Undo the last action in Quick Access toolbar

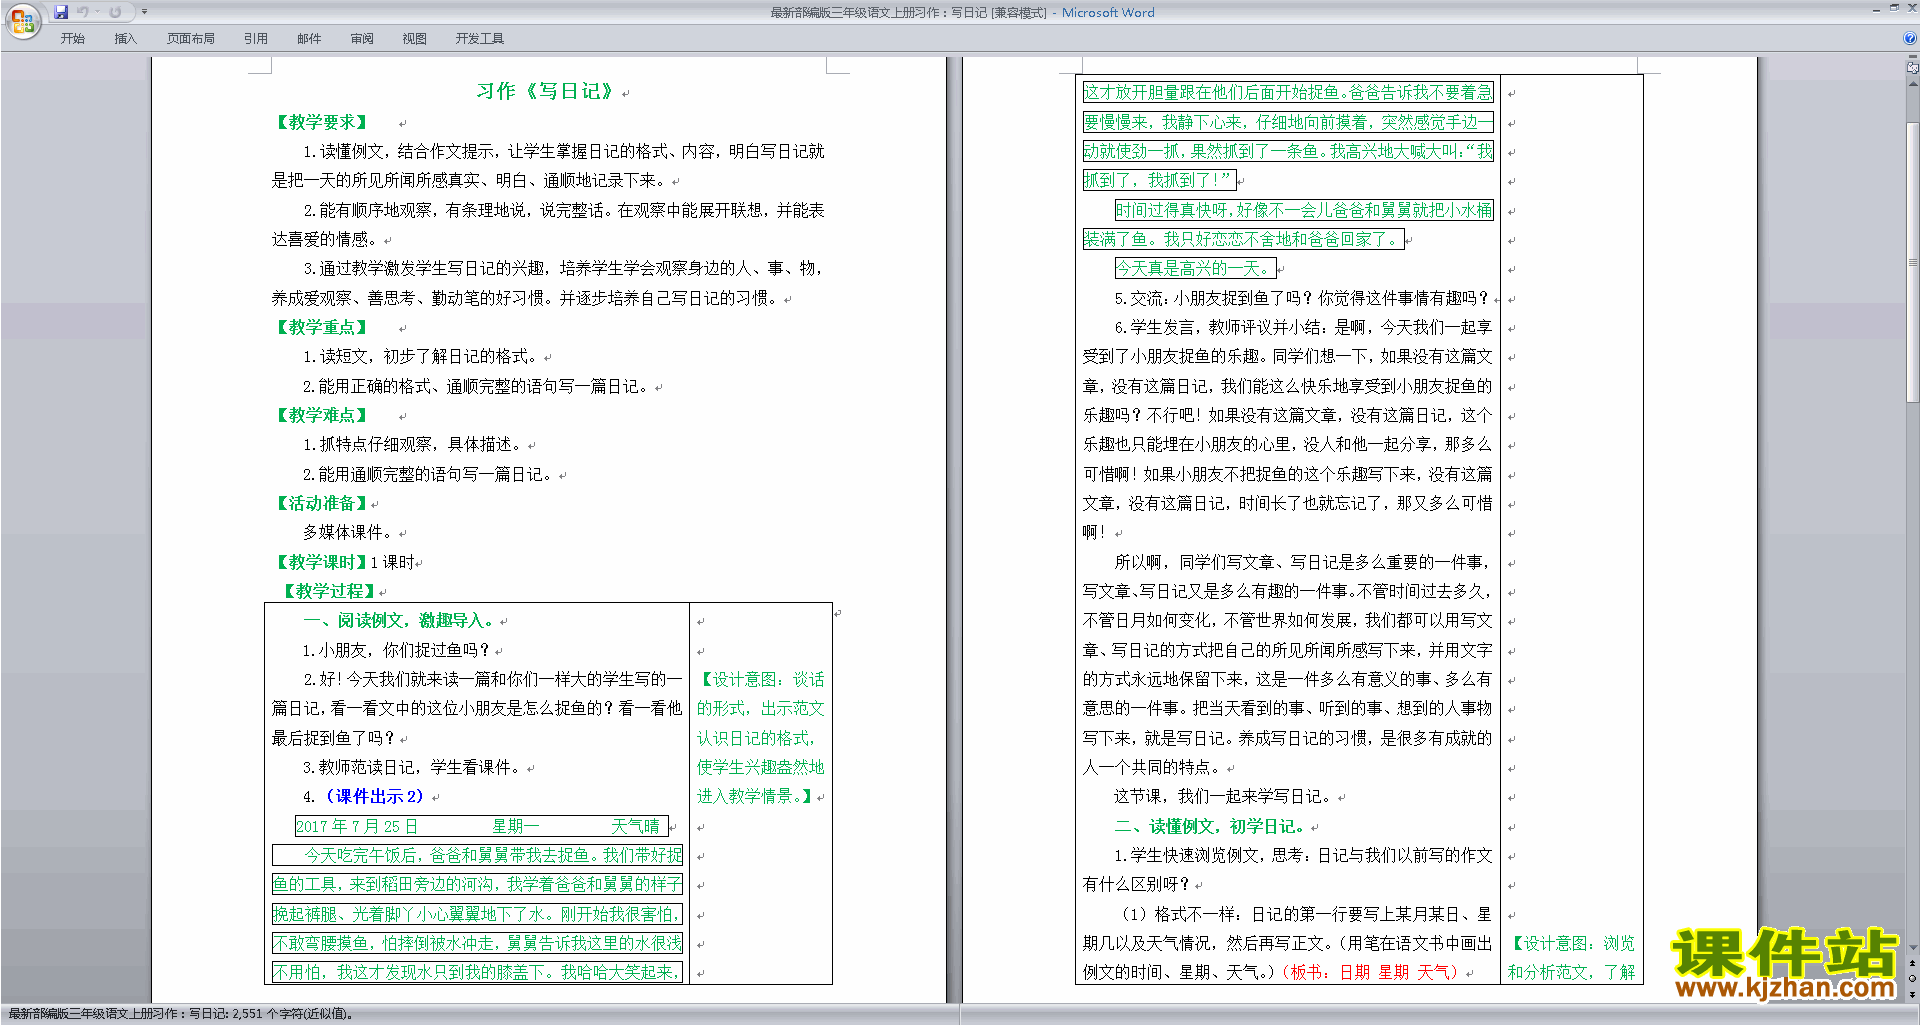pos(83,12)
